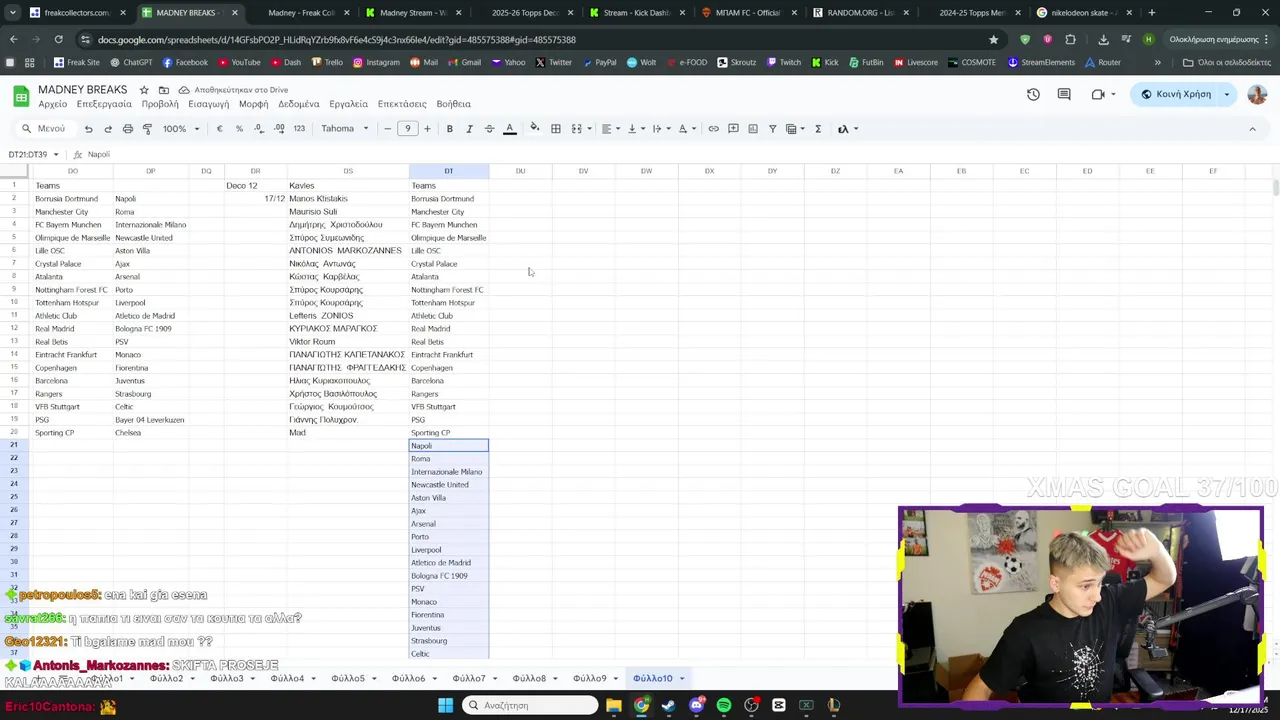
Task: Click the font size input field
Action: click(x=407, y=129)
